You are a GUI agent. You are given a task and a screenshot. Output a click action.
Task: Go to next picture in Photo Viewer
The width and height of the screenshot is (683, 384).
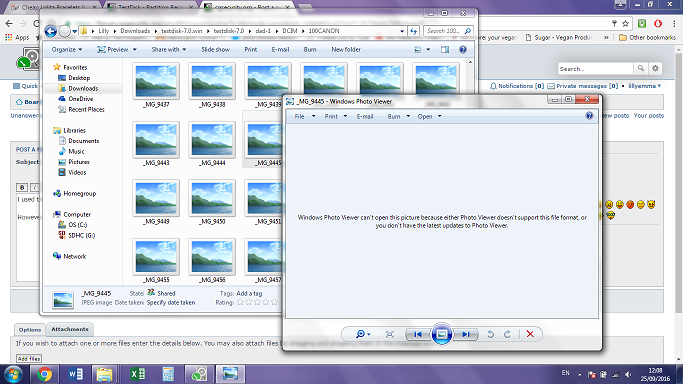(466, 334)
